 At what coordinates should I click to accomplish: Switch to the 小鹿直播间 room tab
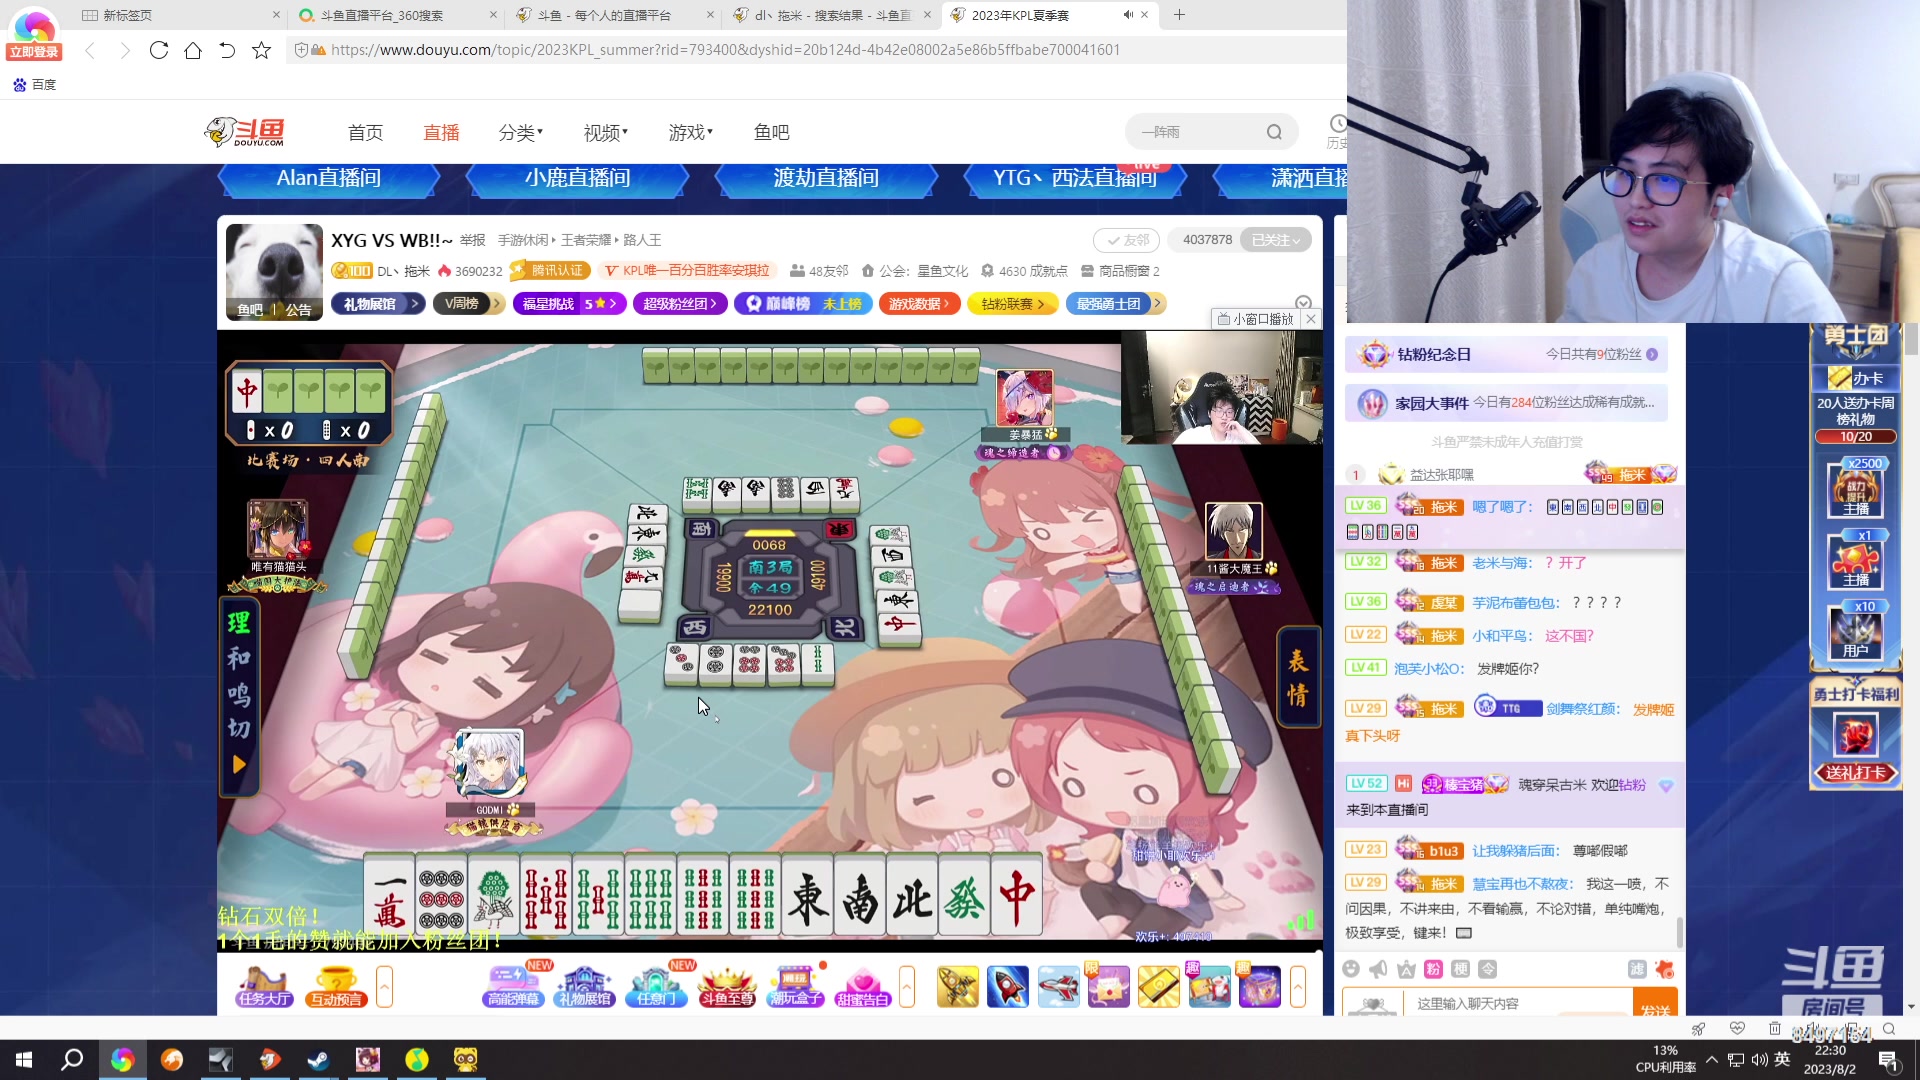point(577,178)
